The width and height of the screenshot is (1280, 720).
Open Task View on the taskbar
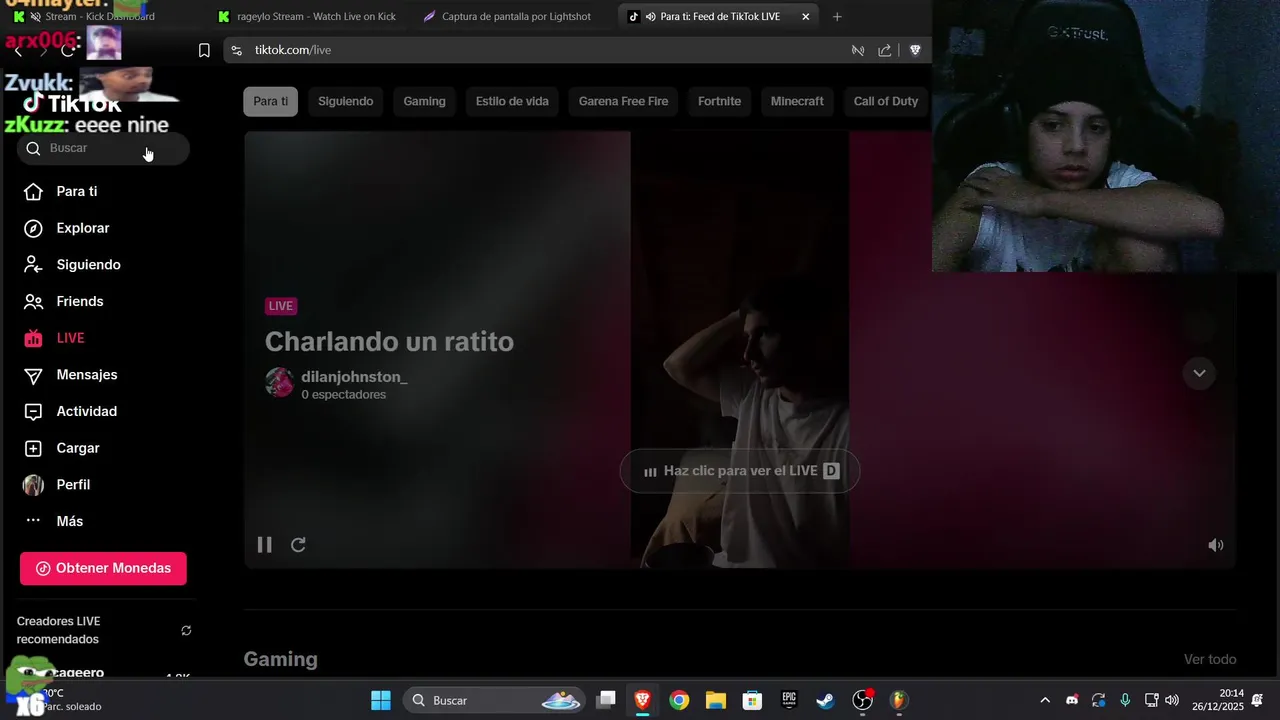[606, 700]
